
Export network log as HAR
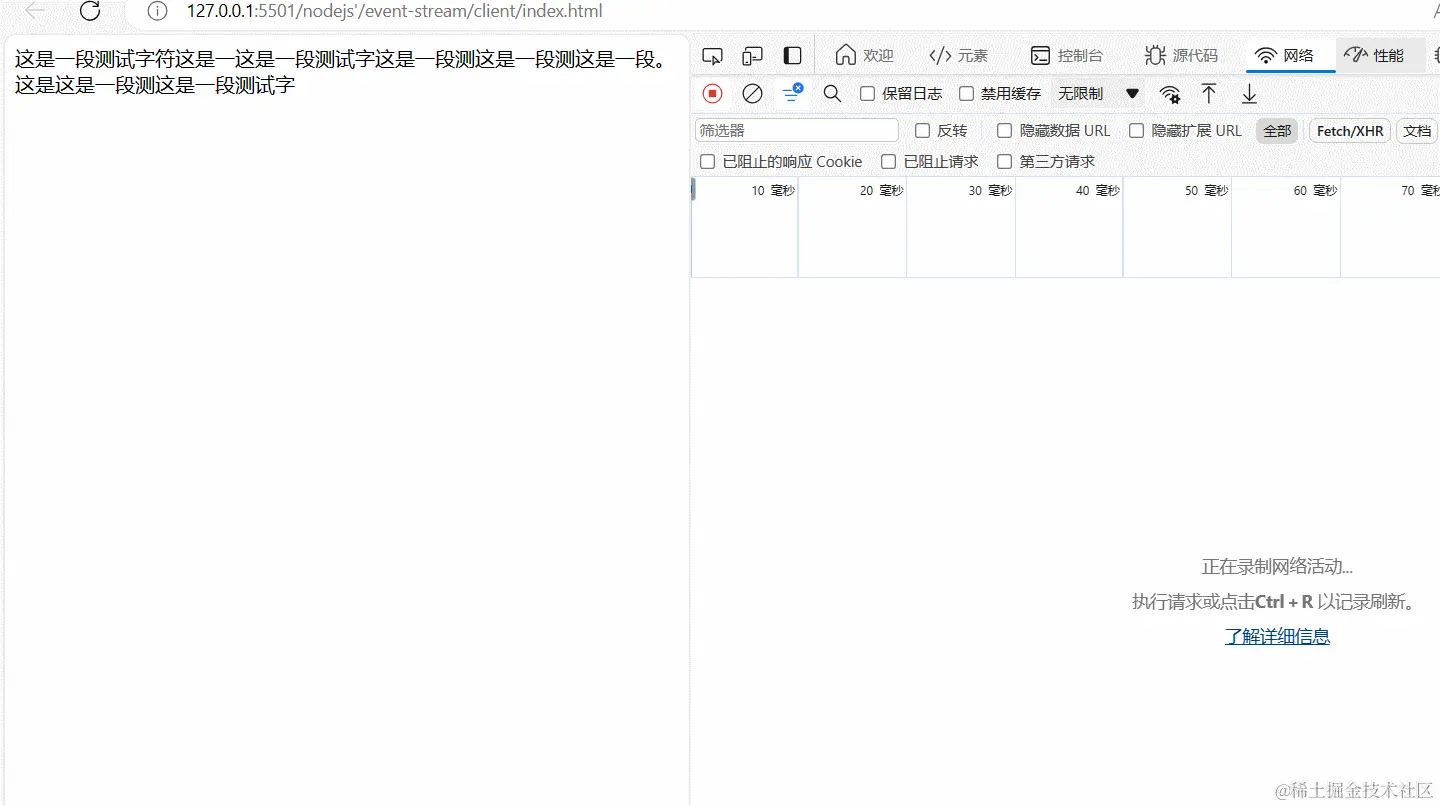[x=1249, y=93]
